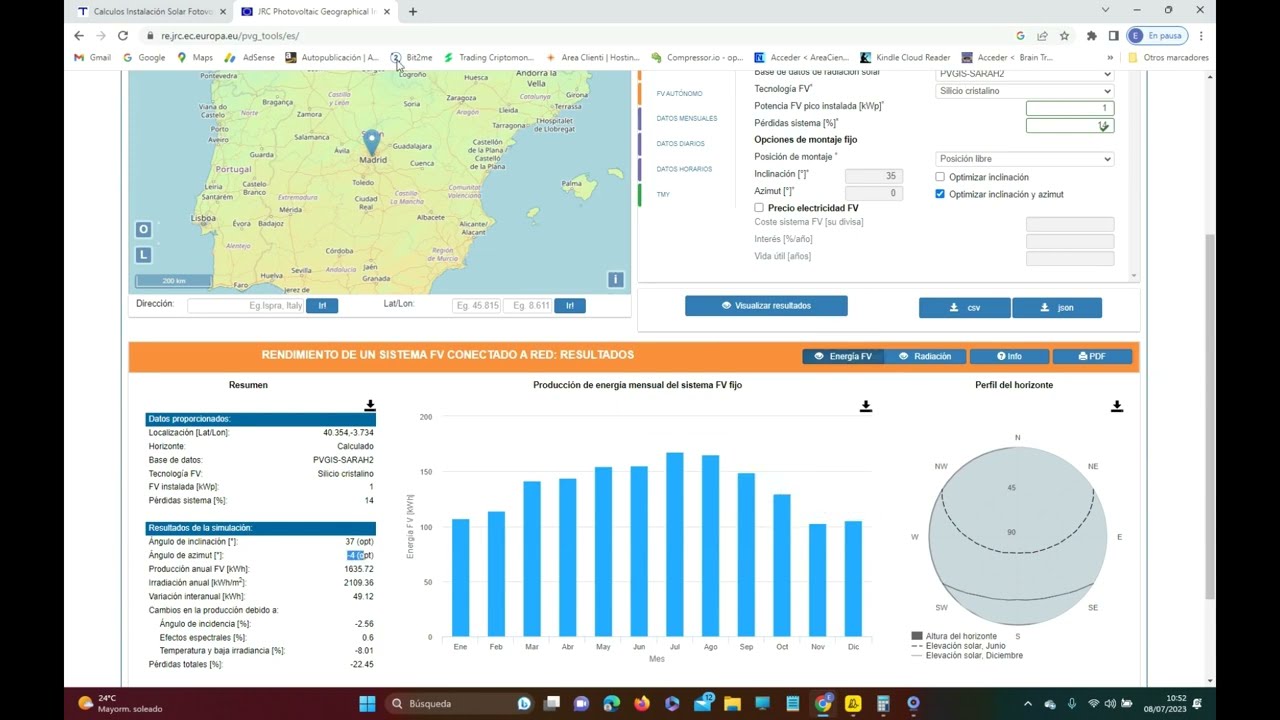Click Ir! button next to Dirección field
1280x720 pixels.
[322, 306]
